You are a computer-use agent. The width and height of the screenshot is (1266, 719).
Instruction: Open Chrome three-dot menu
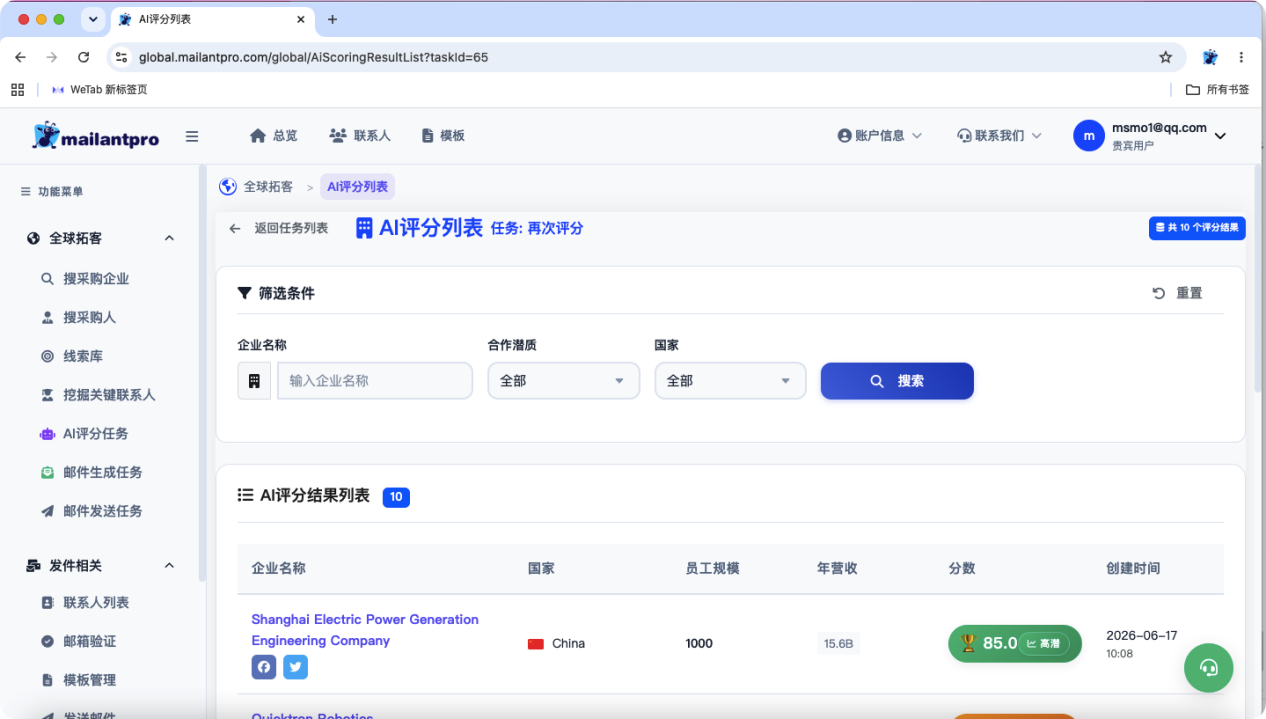coord(1241,57)
